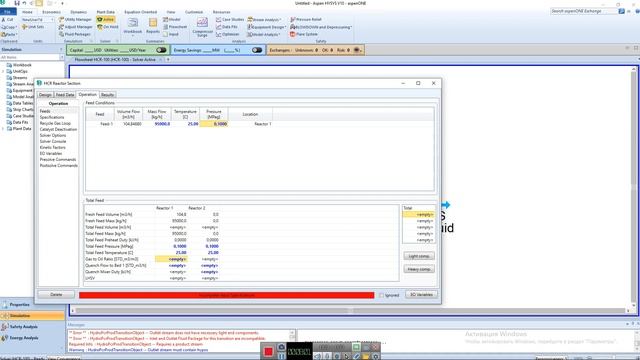Expand the UnitOps tree node
Image resolution: width=640 pixels, height=360 pixels.
point(3,71)
